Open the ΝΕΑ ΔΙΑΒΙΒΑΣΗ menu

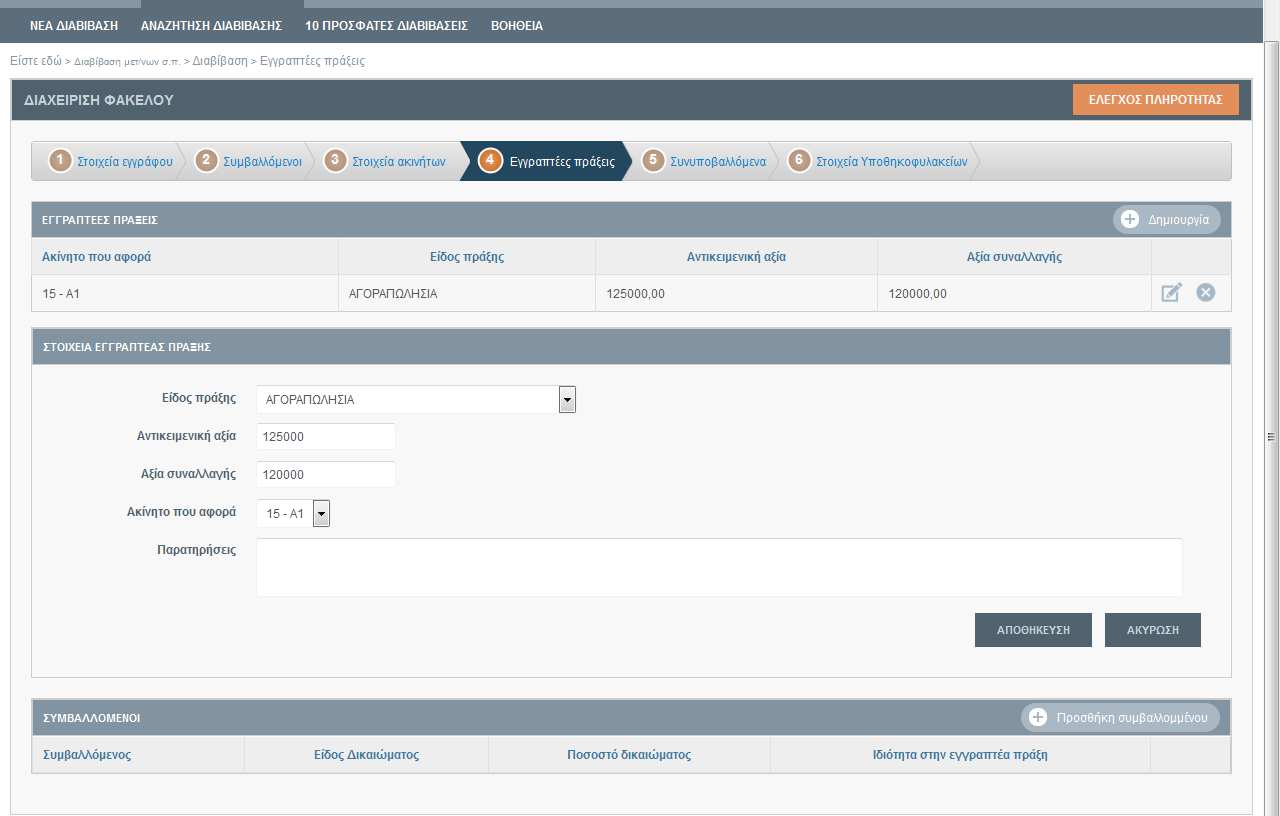point(74,26)
